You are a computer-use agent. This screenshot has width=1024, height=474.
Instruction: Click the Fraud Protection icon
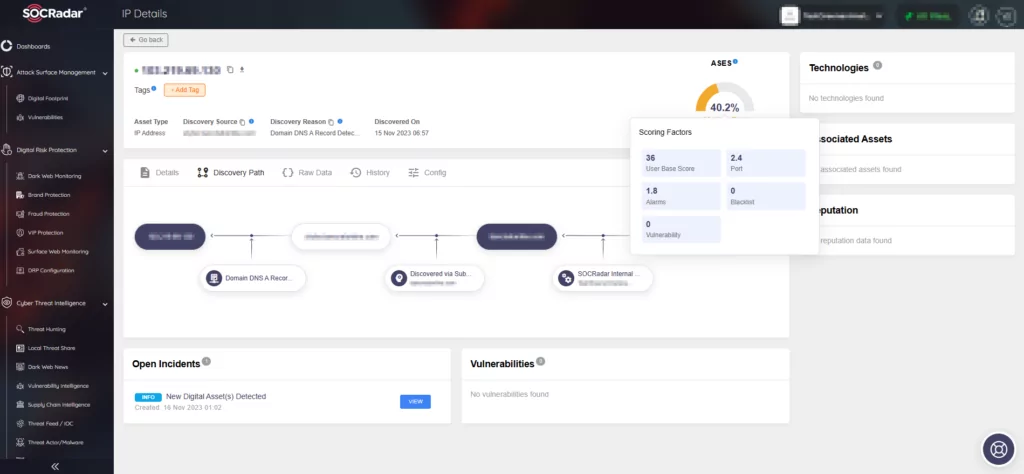pos(20,213)
